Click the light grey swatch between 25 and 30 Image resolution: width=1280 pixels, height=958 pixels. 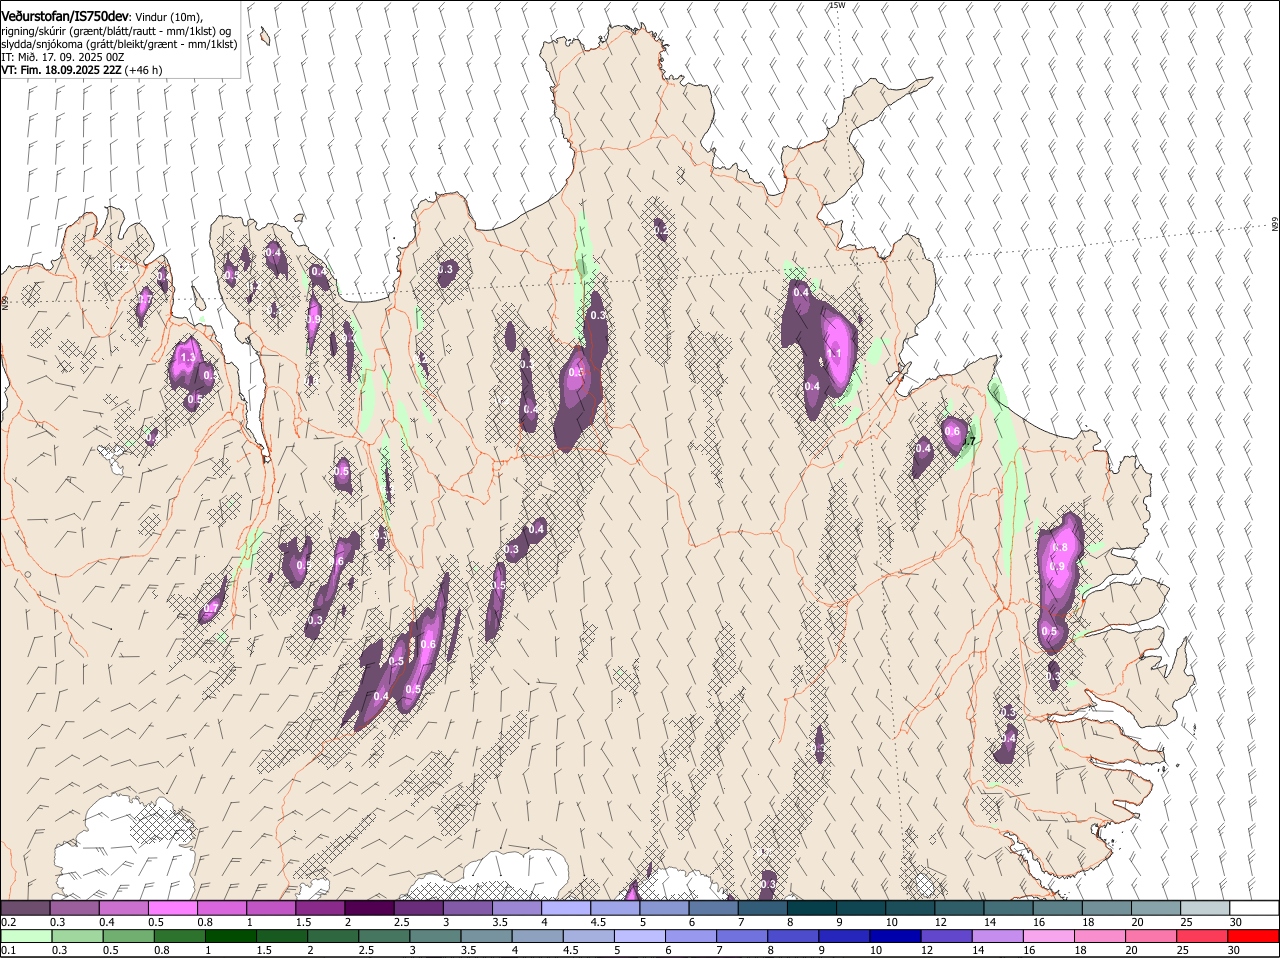pos(1204,907)
